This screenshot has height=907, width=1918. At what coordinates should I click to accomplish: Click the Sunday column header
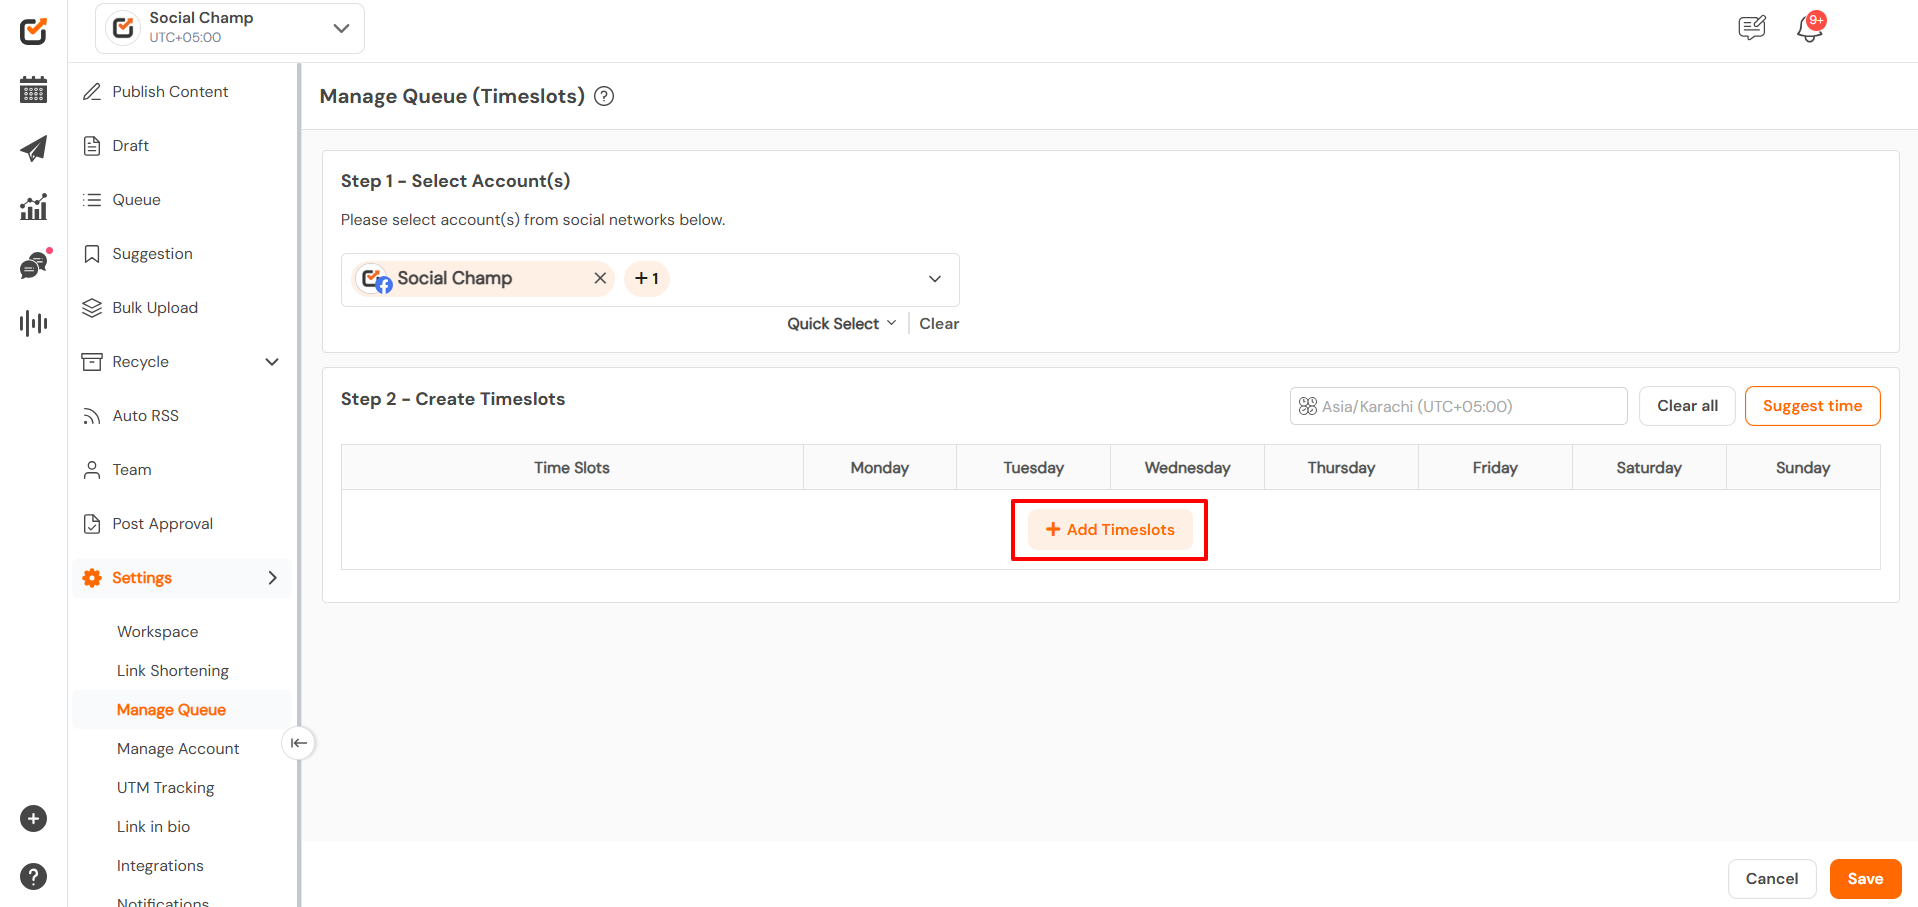[1803, 468]
